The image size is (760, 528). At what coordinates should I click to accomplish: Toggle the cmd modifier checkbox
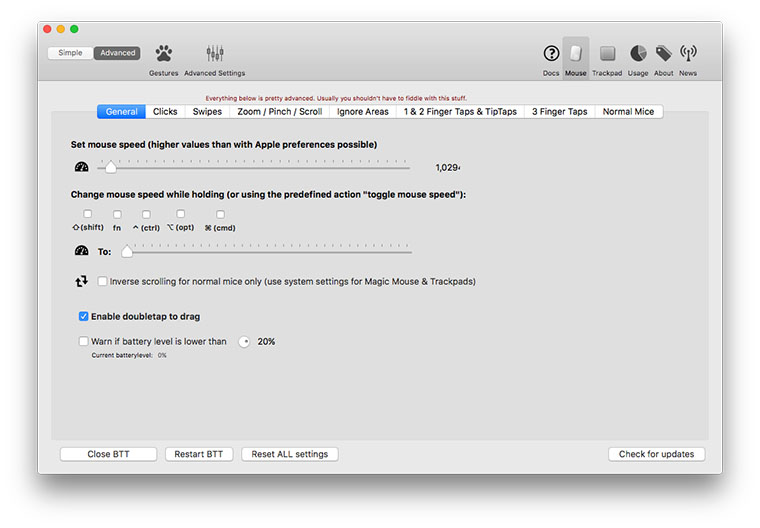pos(221,214)
